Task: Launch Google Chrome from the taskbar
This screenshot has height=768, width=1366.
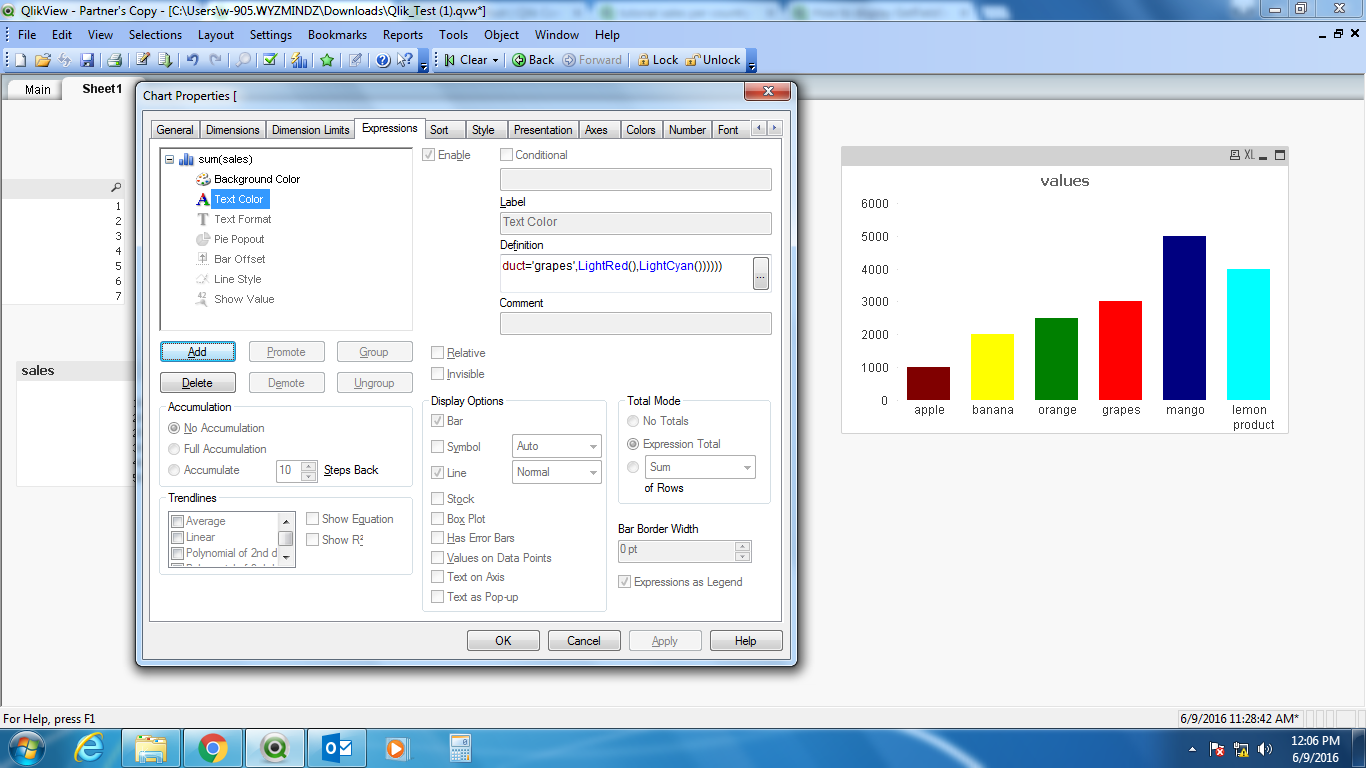Action: click(x=212, y=747)
